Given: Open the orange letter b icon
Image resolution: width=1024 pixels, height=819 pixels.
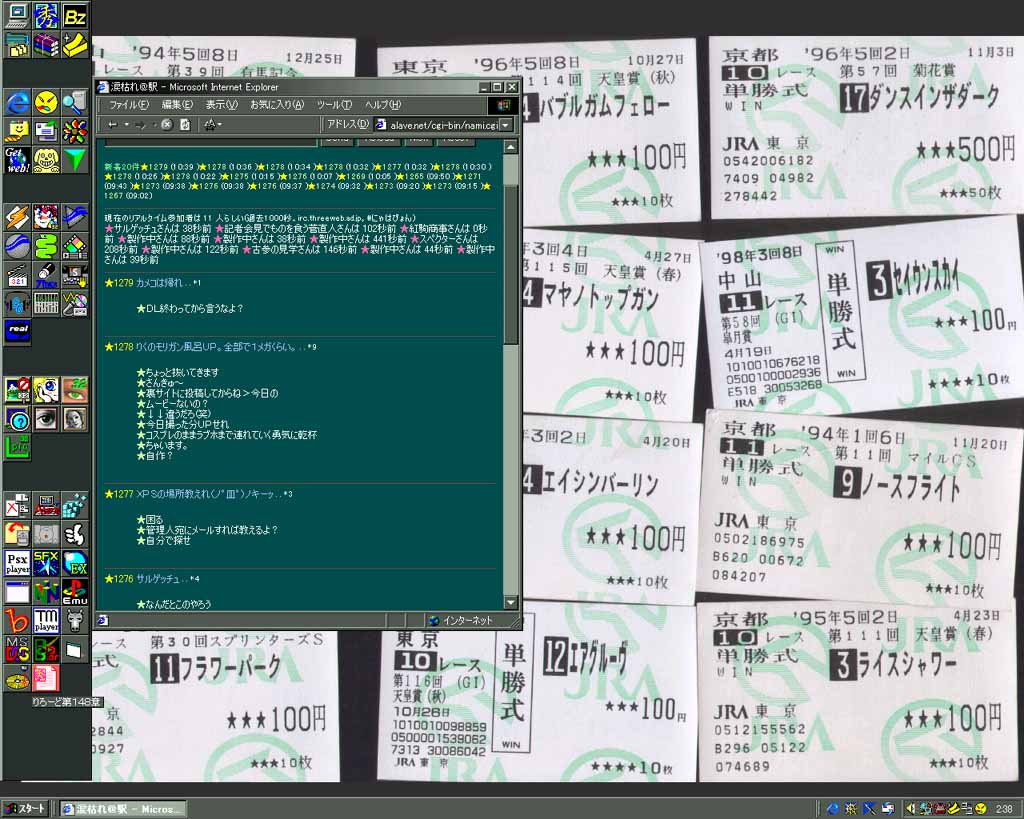Looking at the screenshot, I should pos(17,620).
